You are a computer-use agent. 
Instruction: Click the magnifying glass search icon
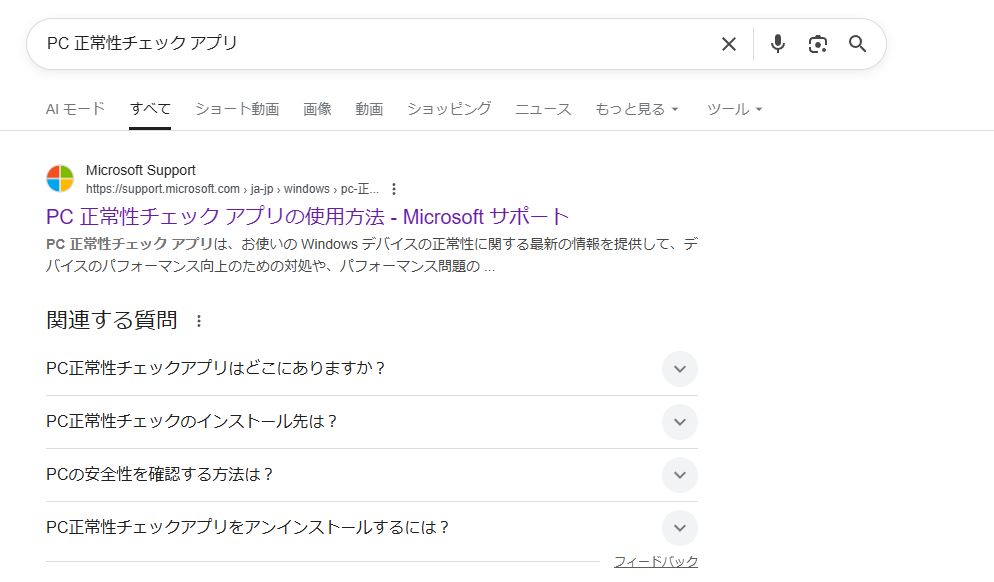pyautogui.click(x=857, y=44)
